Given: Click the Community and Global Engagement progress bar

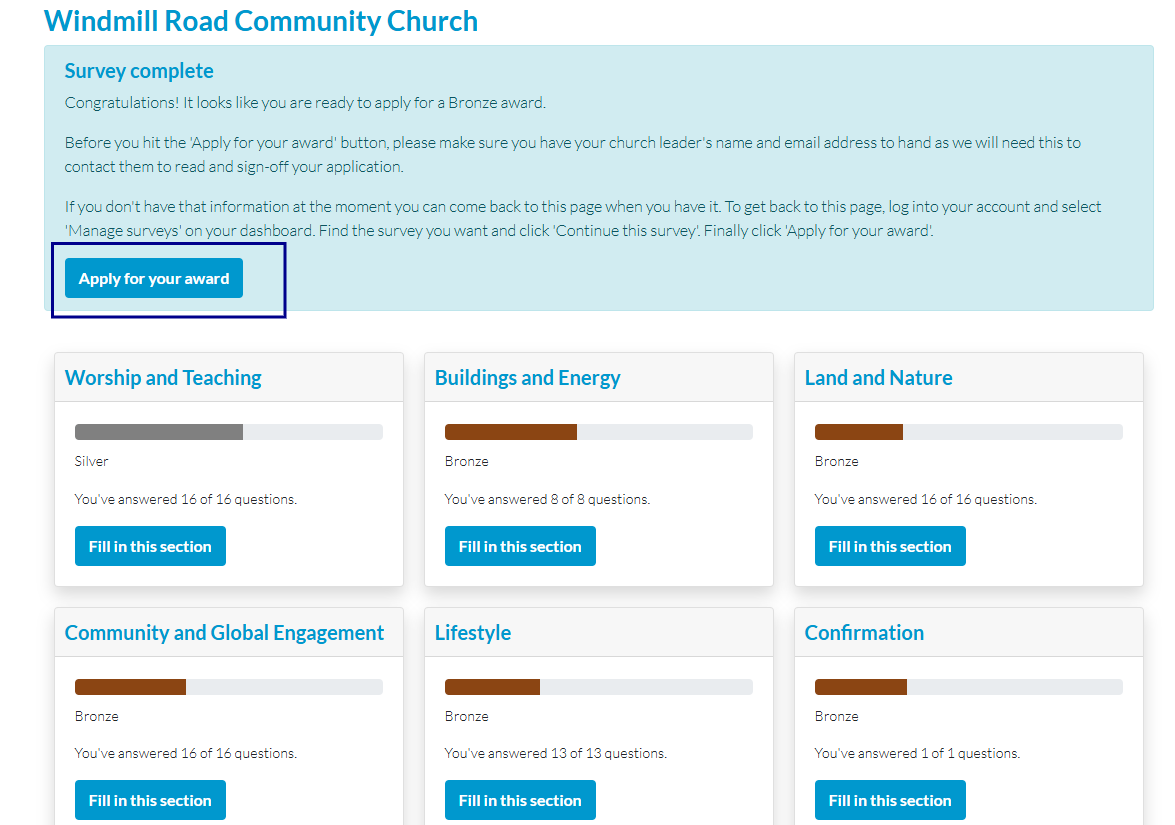Looking at the screenshot, I should click(229, 687).
